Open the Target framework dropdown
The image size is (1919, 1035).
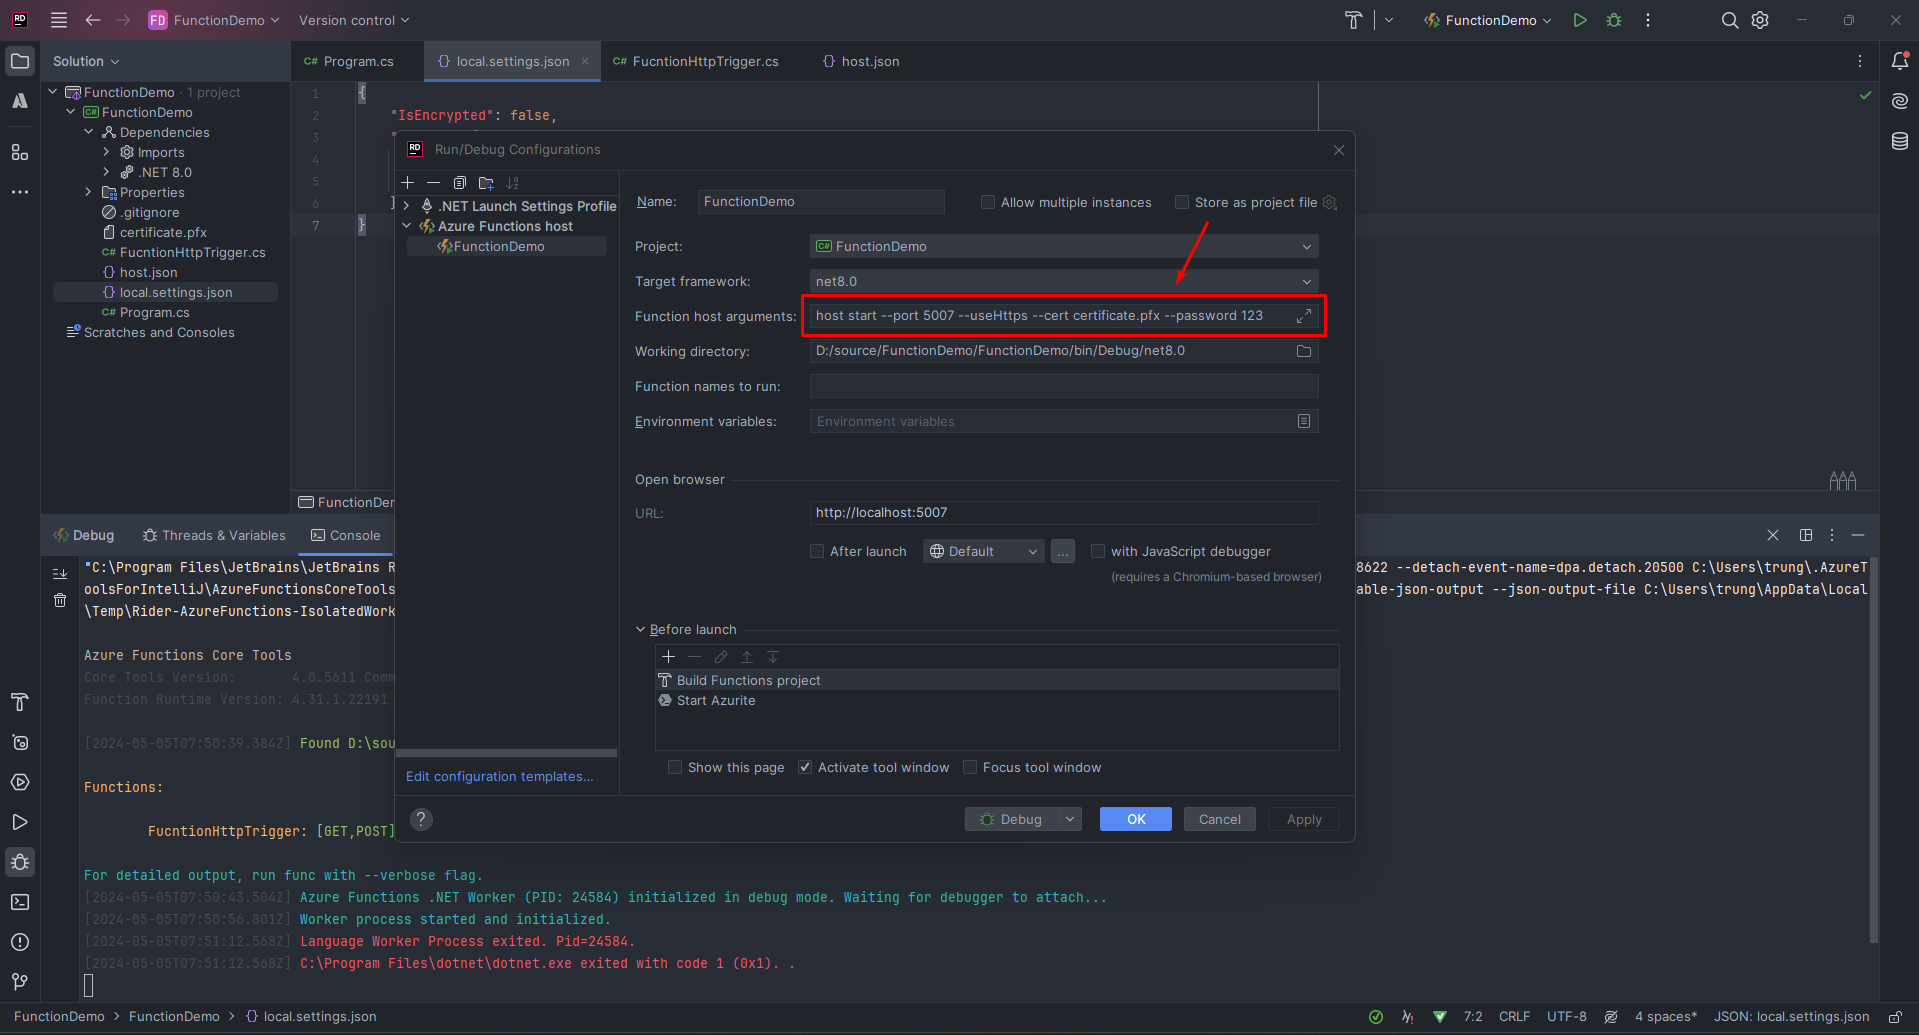[1306, 281]
